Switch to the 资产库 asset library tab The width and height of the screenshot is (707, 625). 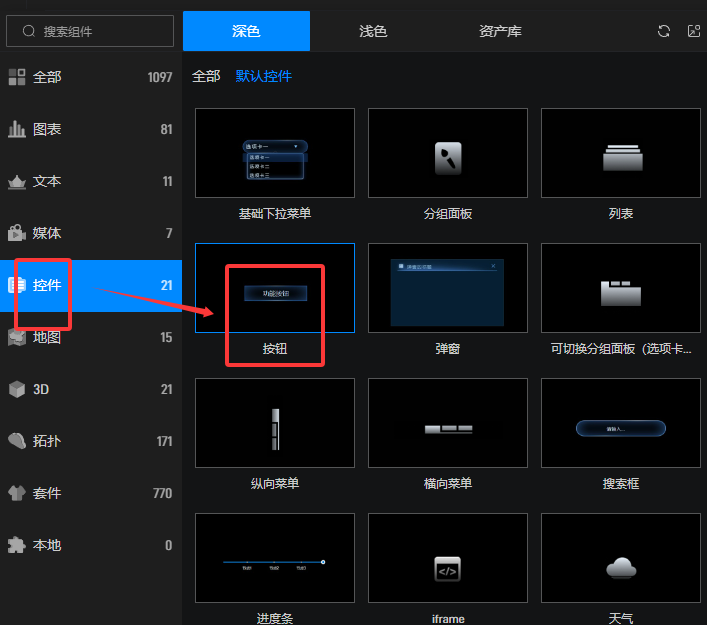click(500, 31)
